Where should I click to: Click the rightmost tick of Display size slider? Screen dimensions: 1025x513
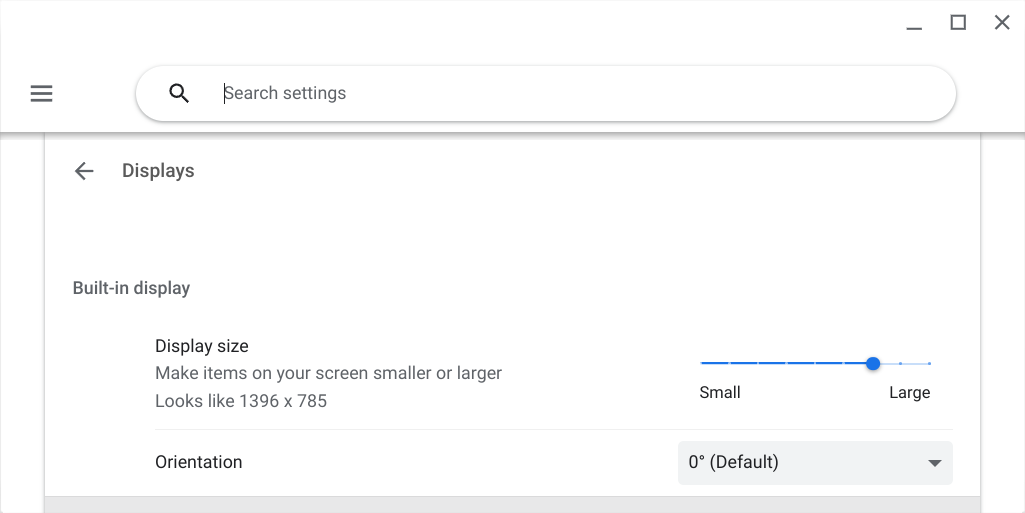pyautogui.click(x=929, y=364)
